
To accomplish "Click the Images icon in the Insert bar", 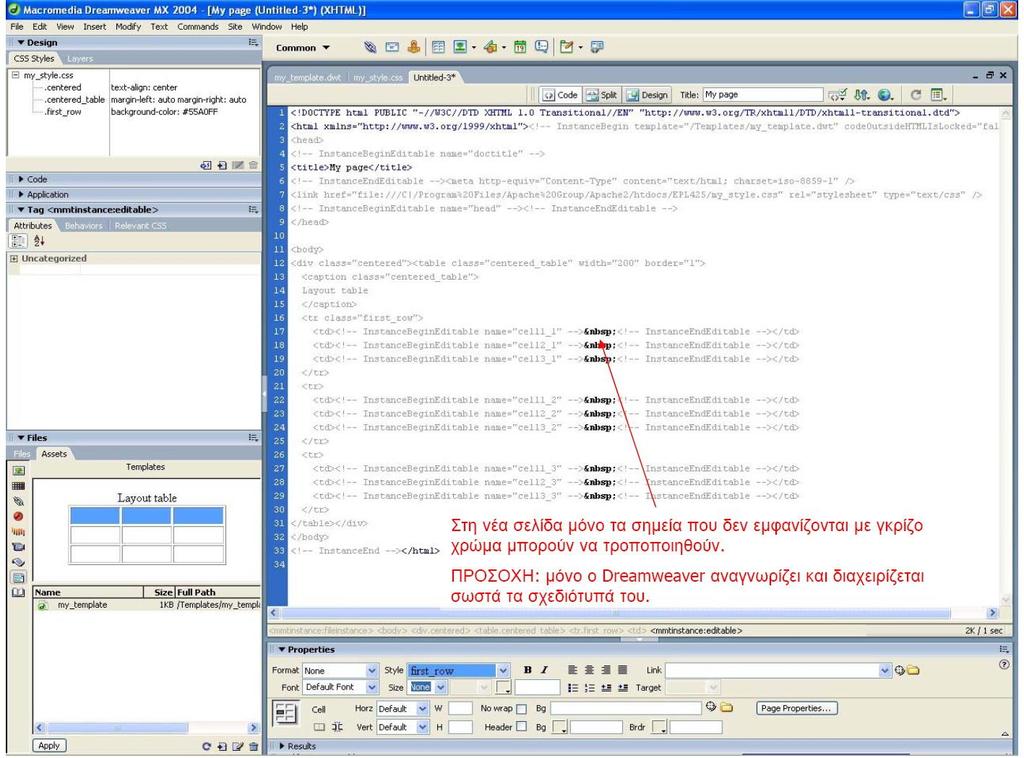I will point(460,47).
